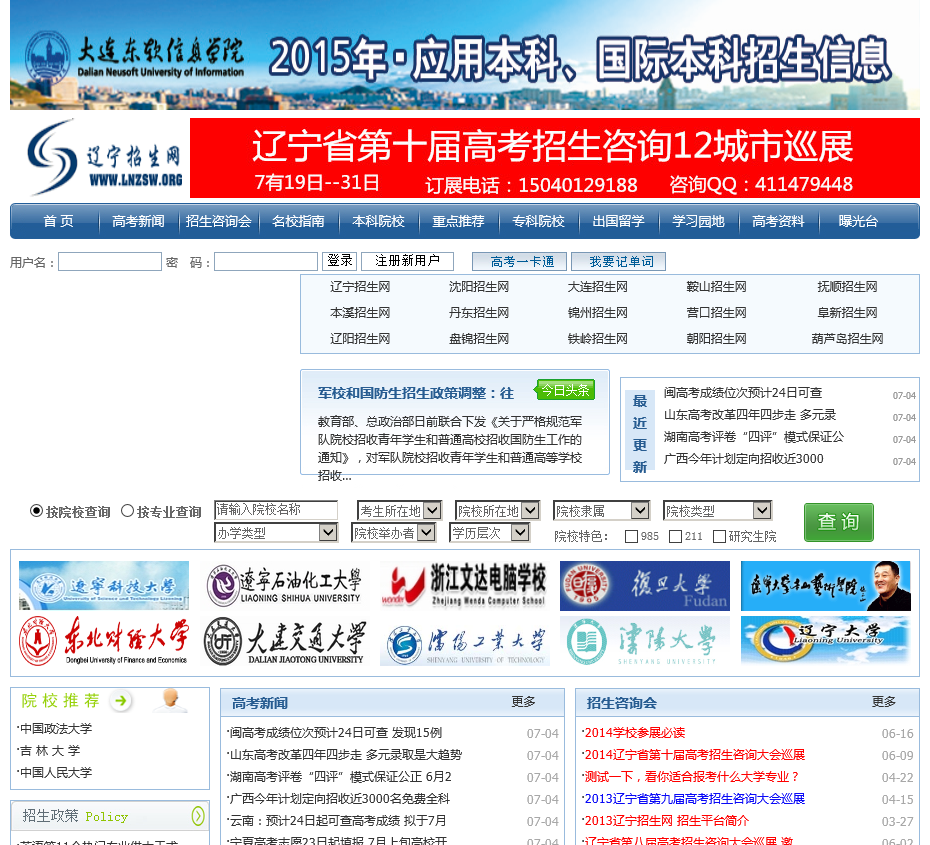Open headline 军校和国防生招生政策调整
Screen dimensions: 930x845
(x=416, y=393)
